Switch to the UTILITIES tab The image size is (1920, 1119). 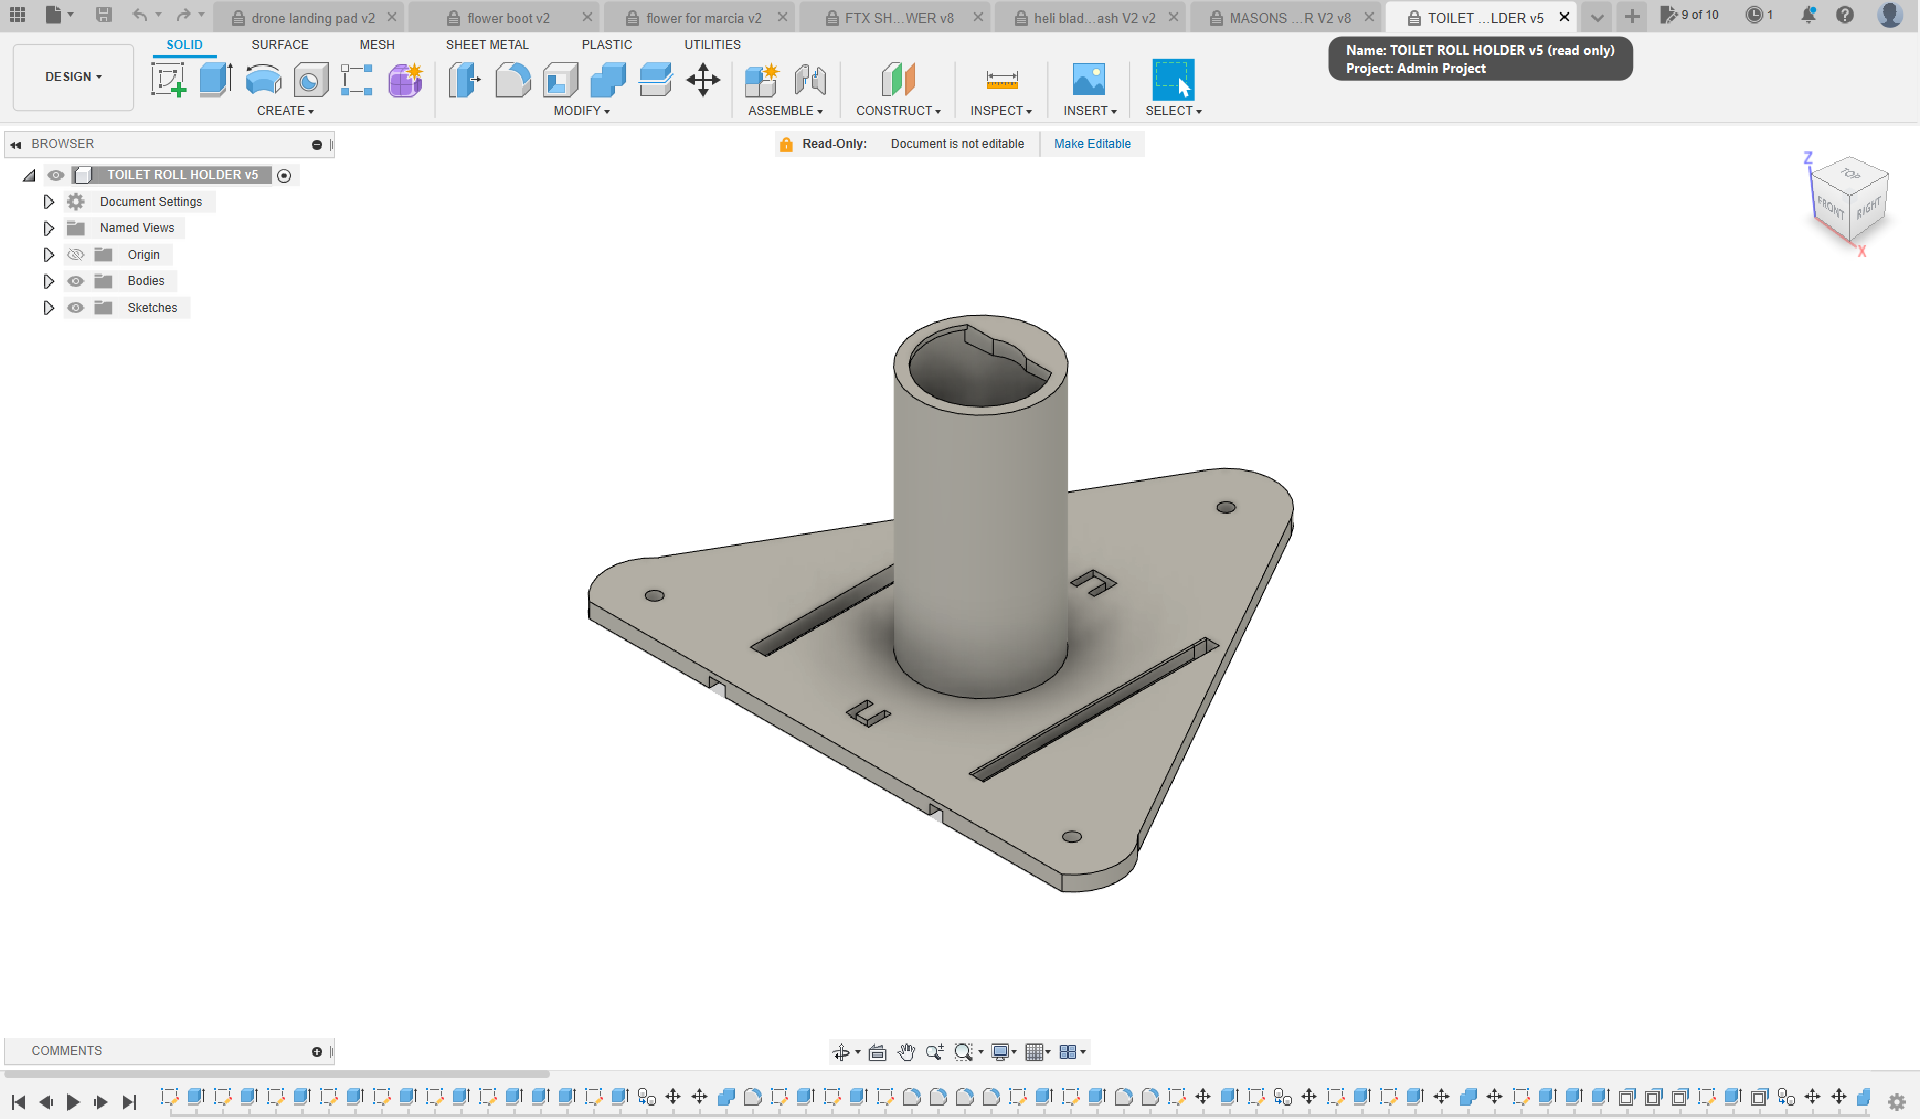pos(712,45)
